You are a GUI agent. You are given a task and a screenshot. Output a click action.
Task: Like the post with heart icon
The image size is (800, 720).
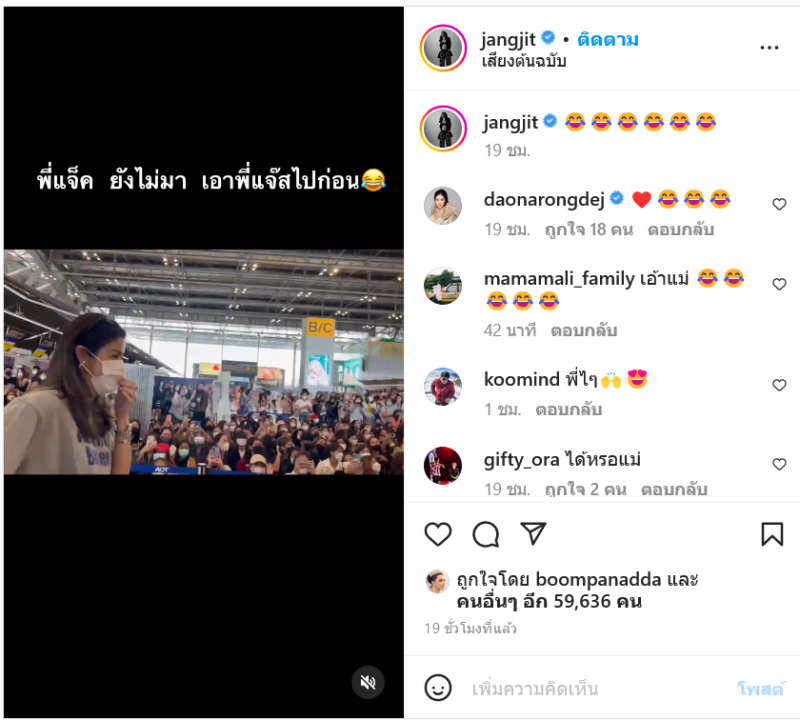(x=438, y=534)
